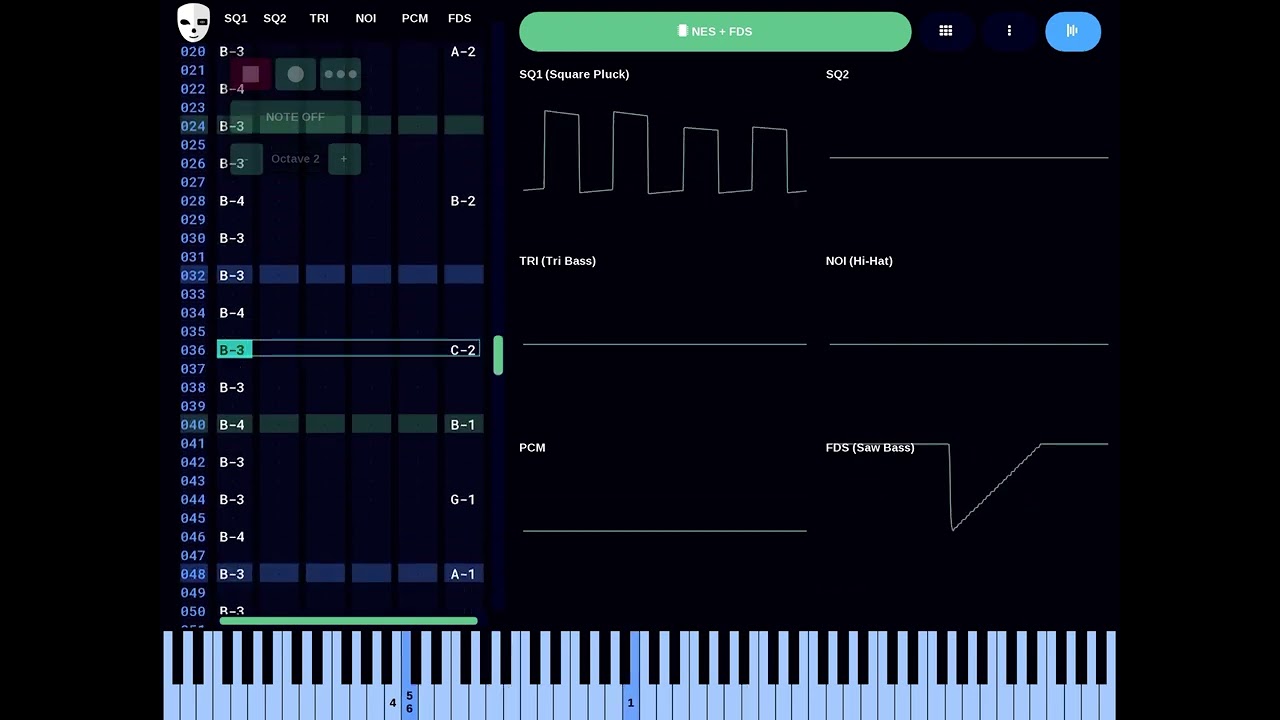Screen dimensions: 1280x720
Task: Select the B-3 note in row 020
Action: [232, 52]
